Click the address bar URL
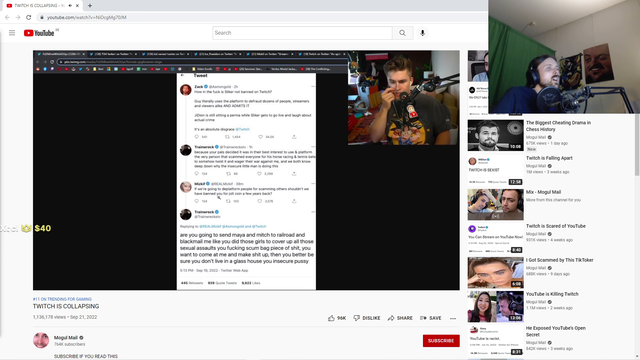Screen dimensions: 640x360 point(87,17)
